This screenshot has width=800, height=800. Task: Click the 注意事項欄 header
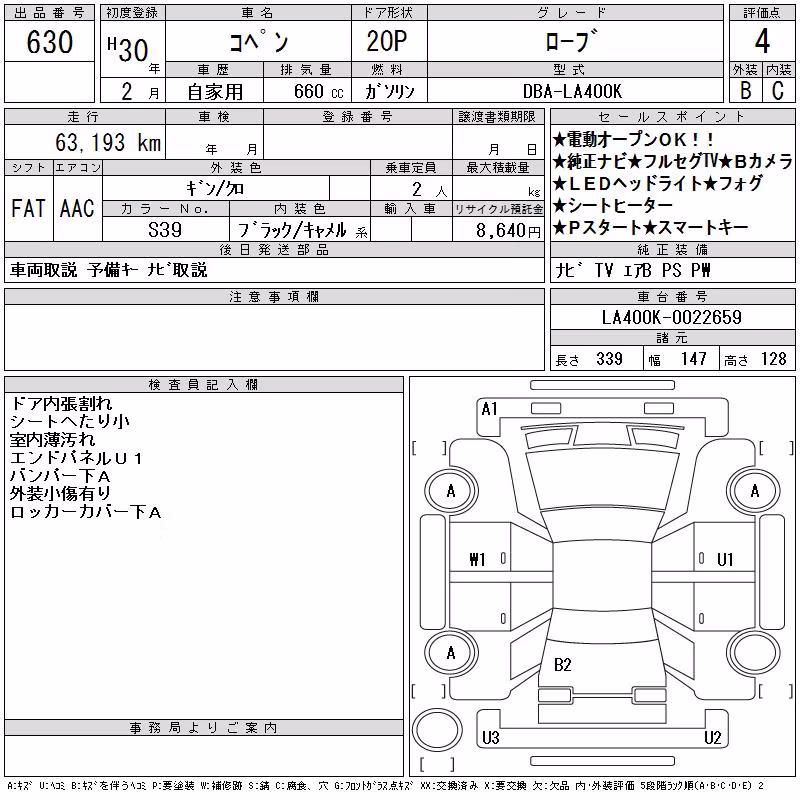tap(274, 296)
